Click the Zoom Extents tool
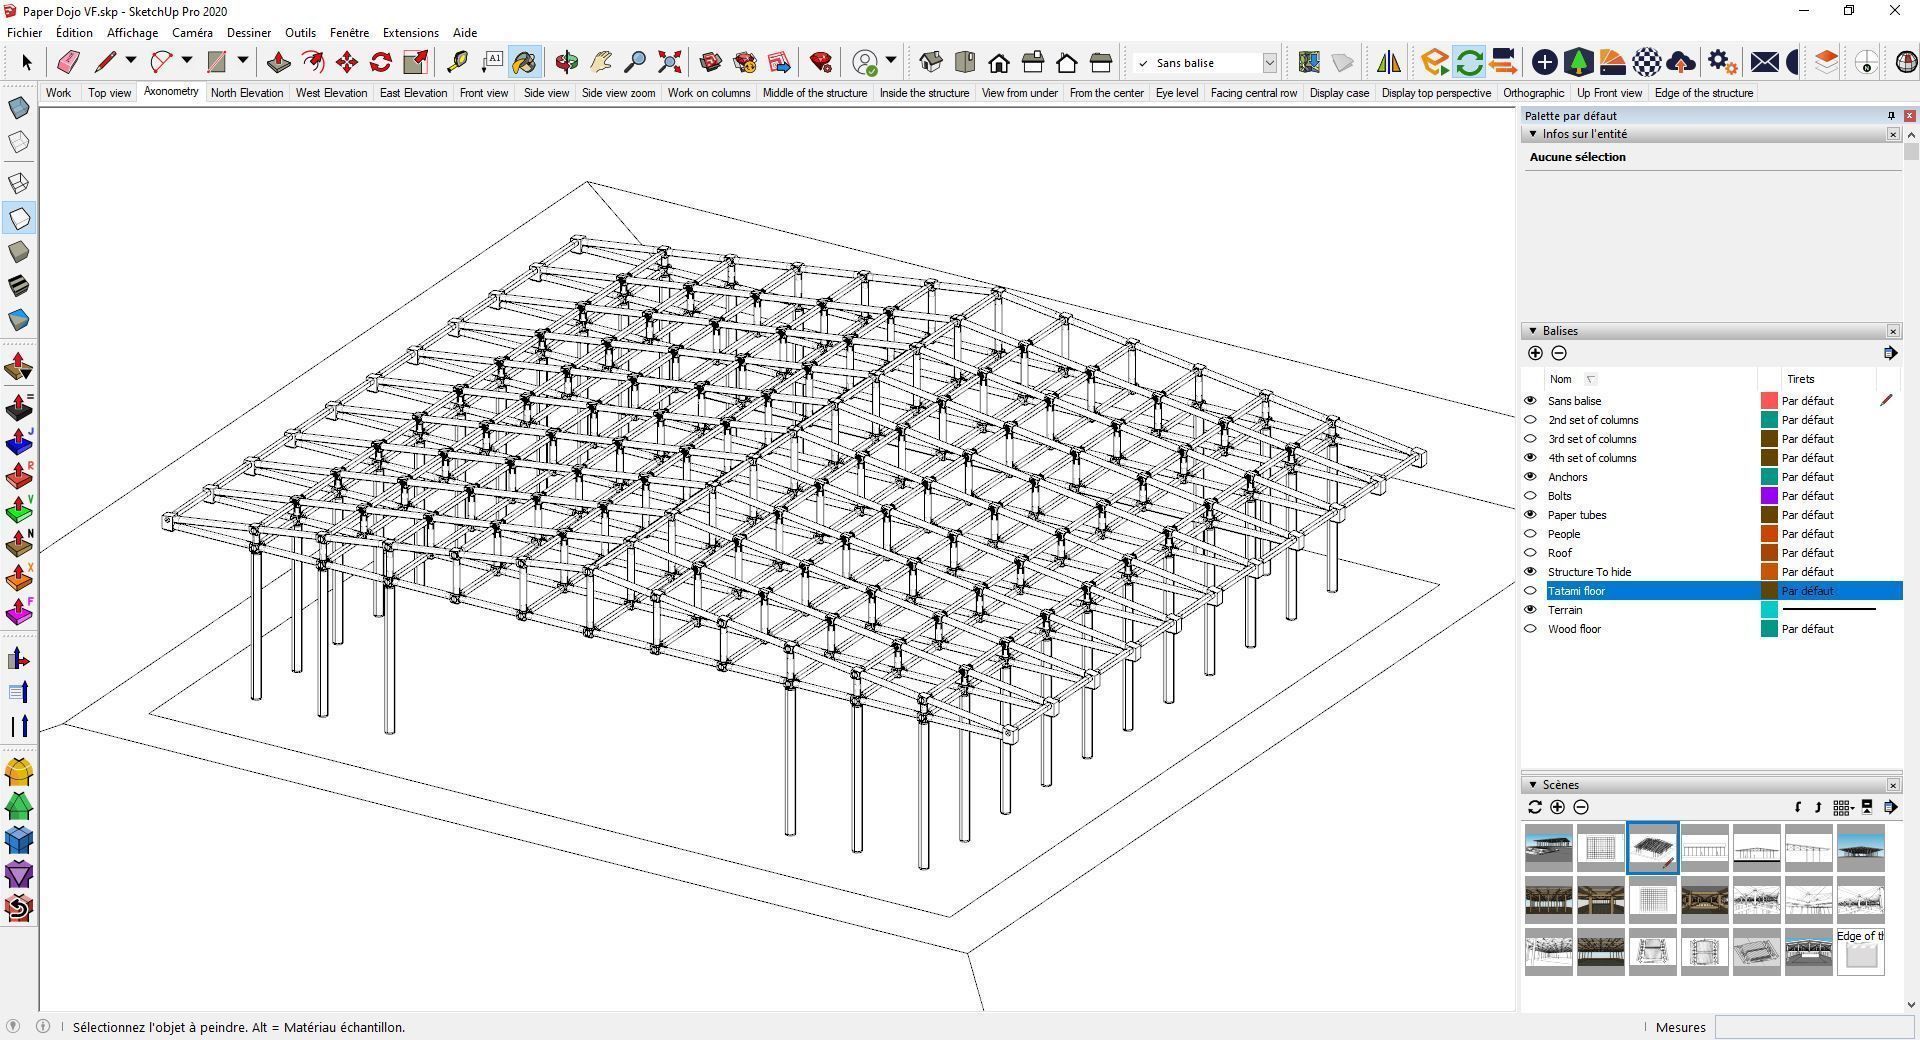Screen dimensions: 1920x1040 pos(670,62)
